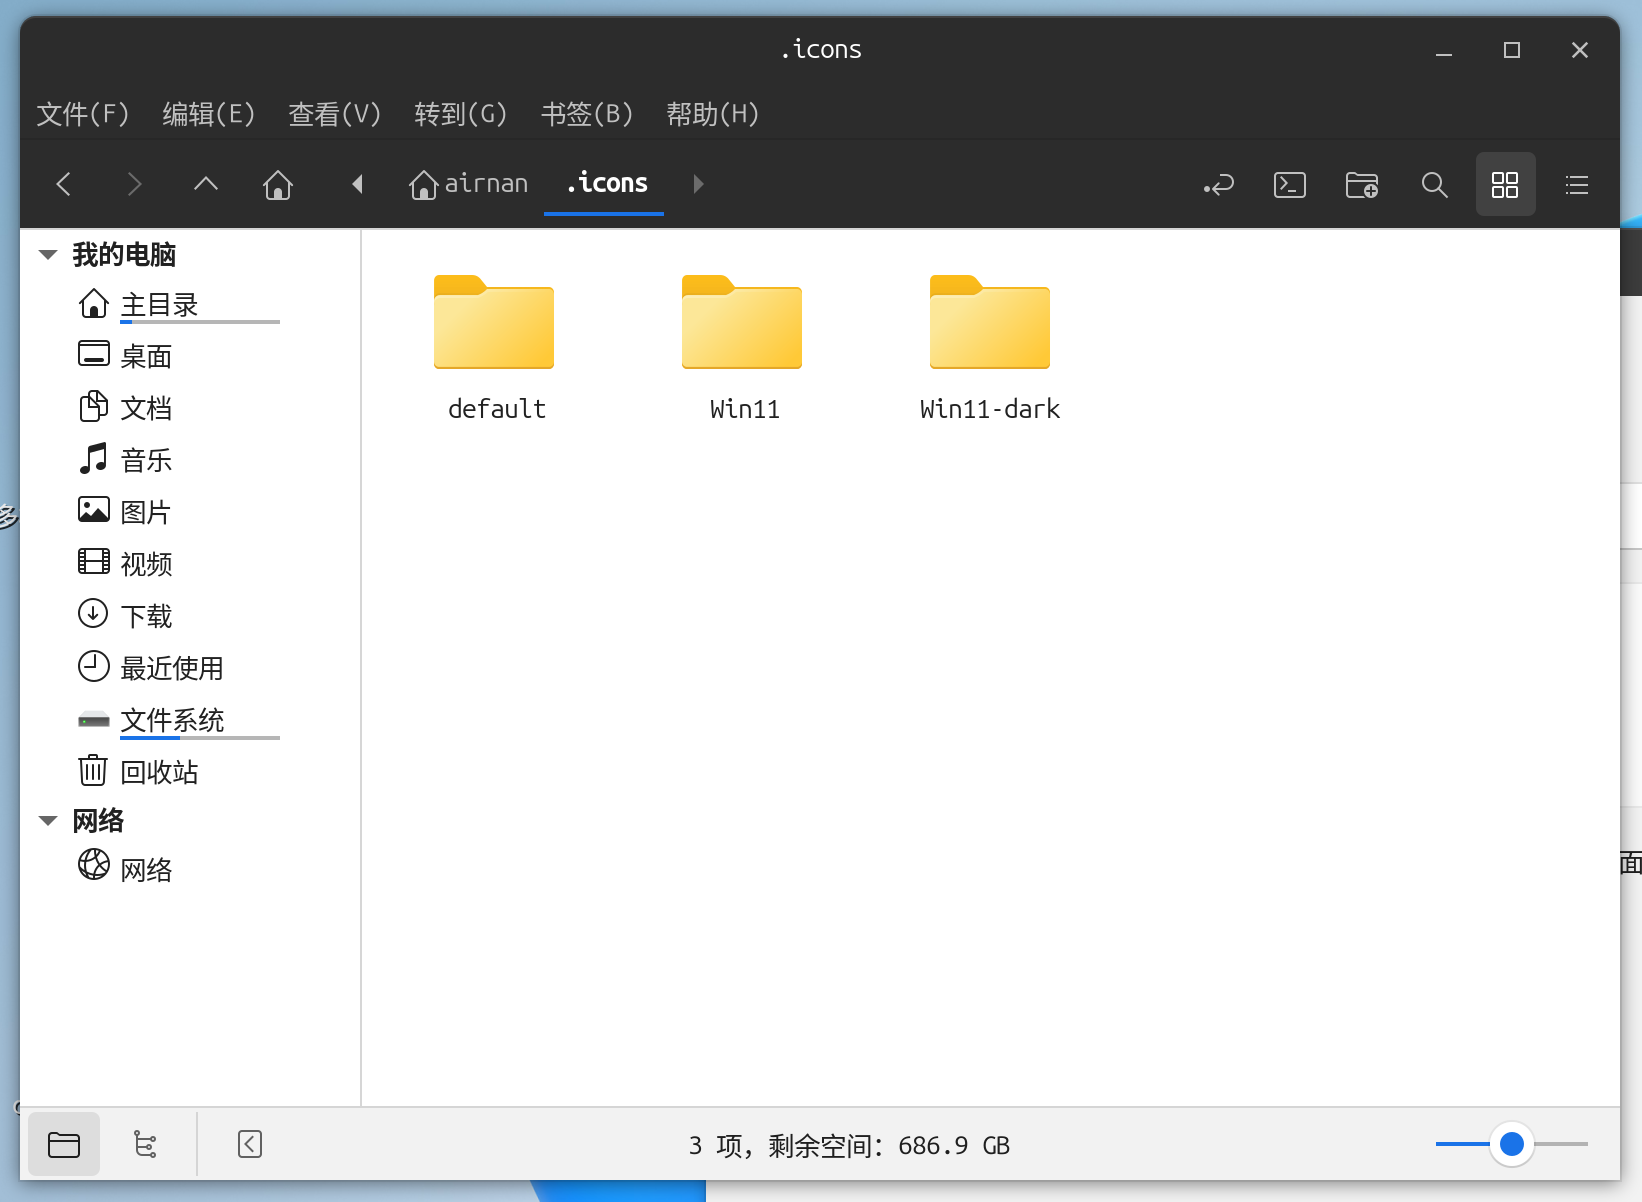
Task: Open the 书签(B) menu
Action: pos(587,114)
